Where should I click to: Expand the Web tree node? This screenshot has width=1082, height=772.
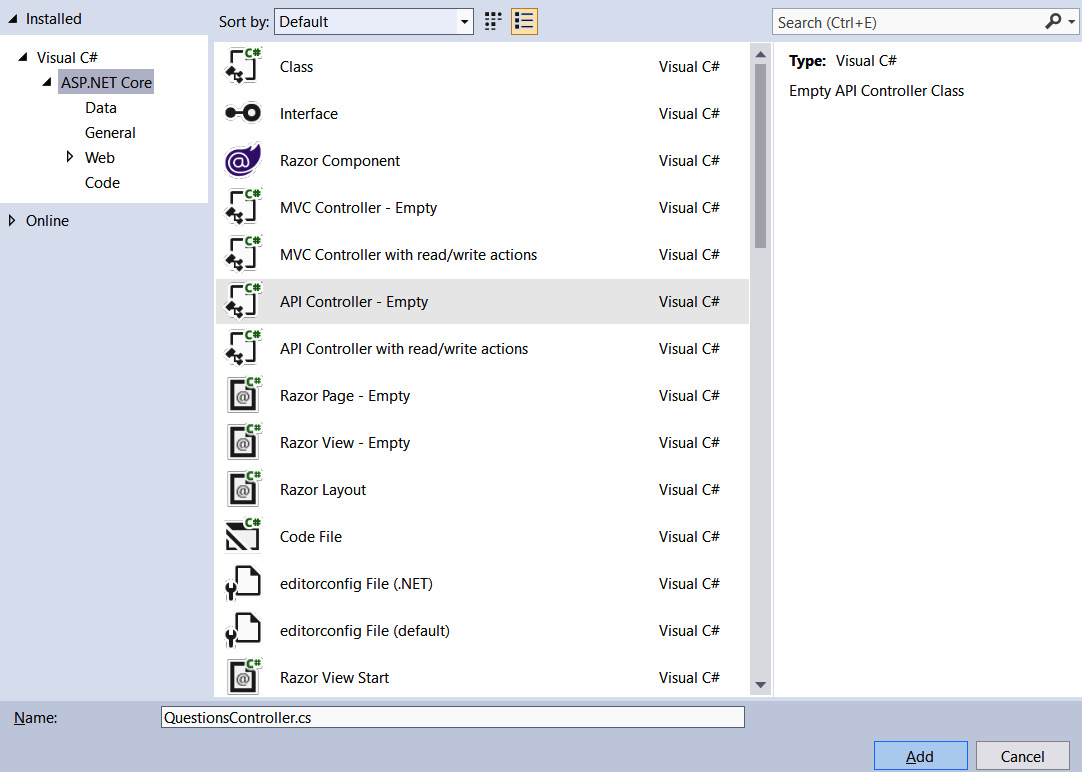coord(70,157)
